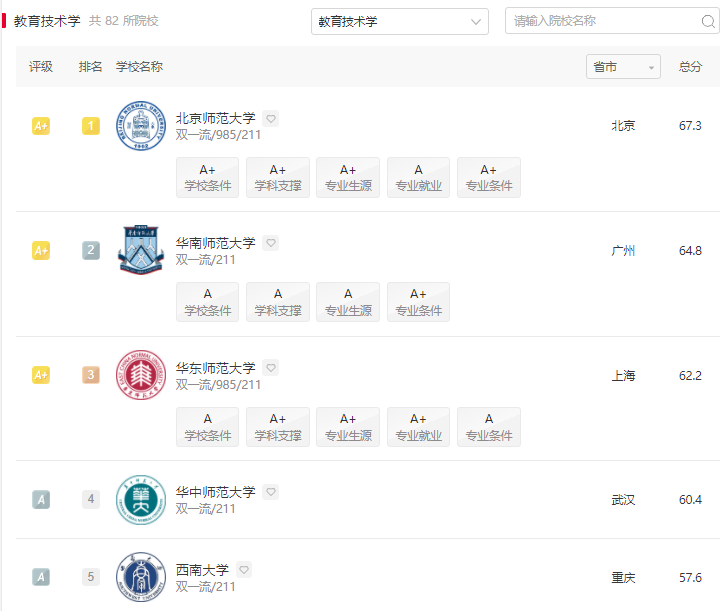Image resolution: width=725 pixels, height=611 pixels.
Task: Click 北京师范大学 学校条件 A+ tag
Action: 208,178
